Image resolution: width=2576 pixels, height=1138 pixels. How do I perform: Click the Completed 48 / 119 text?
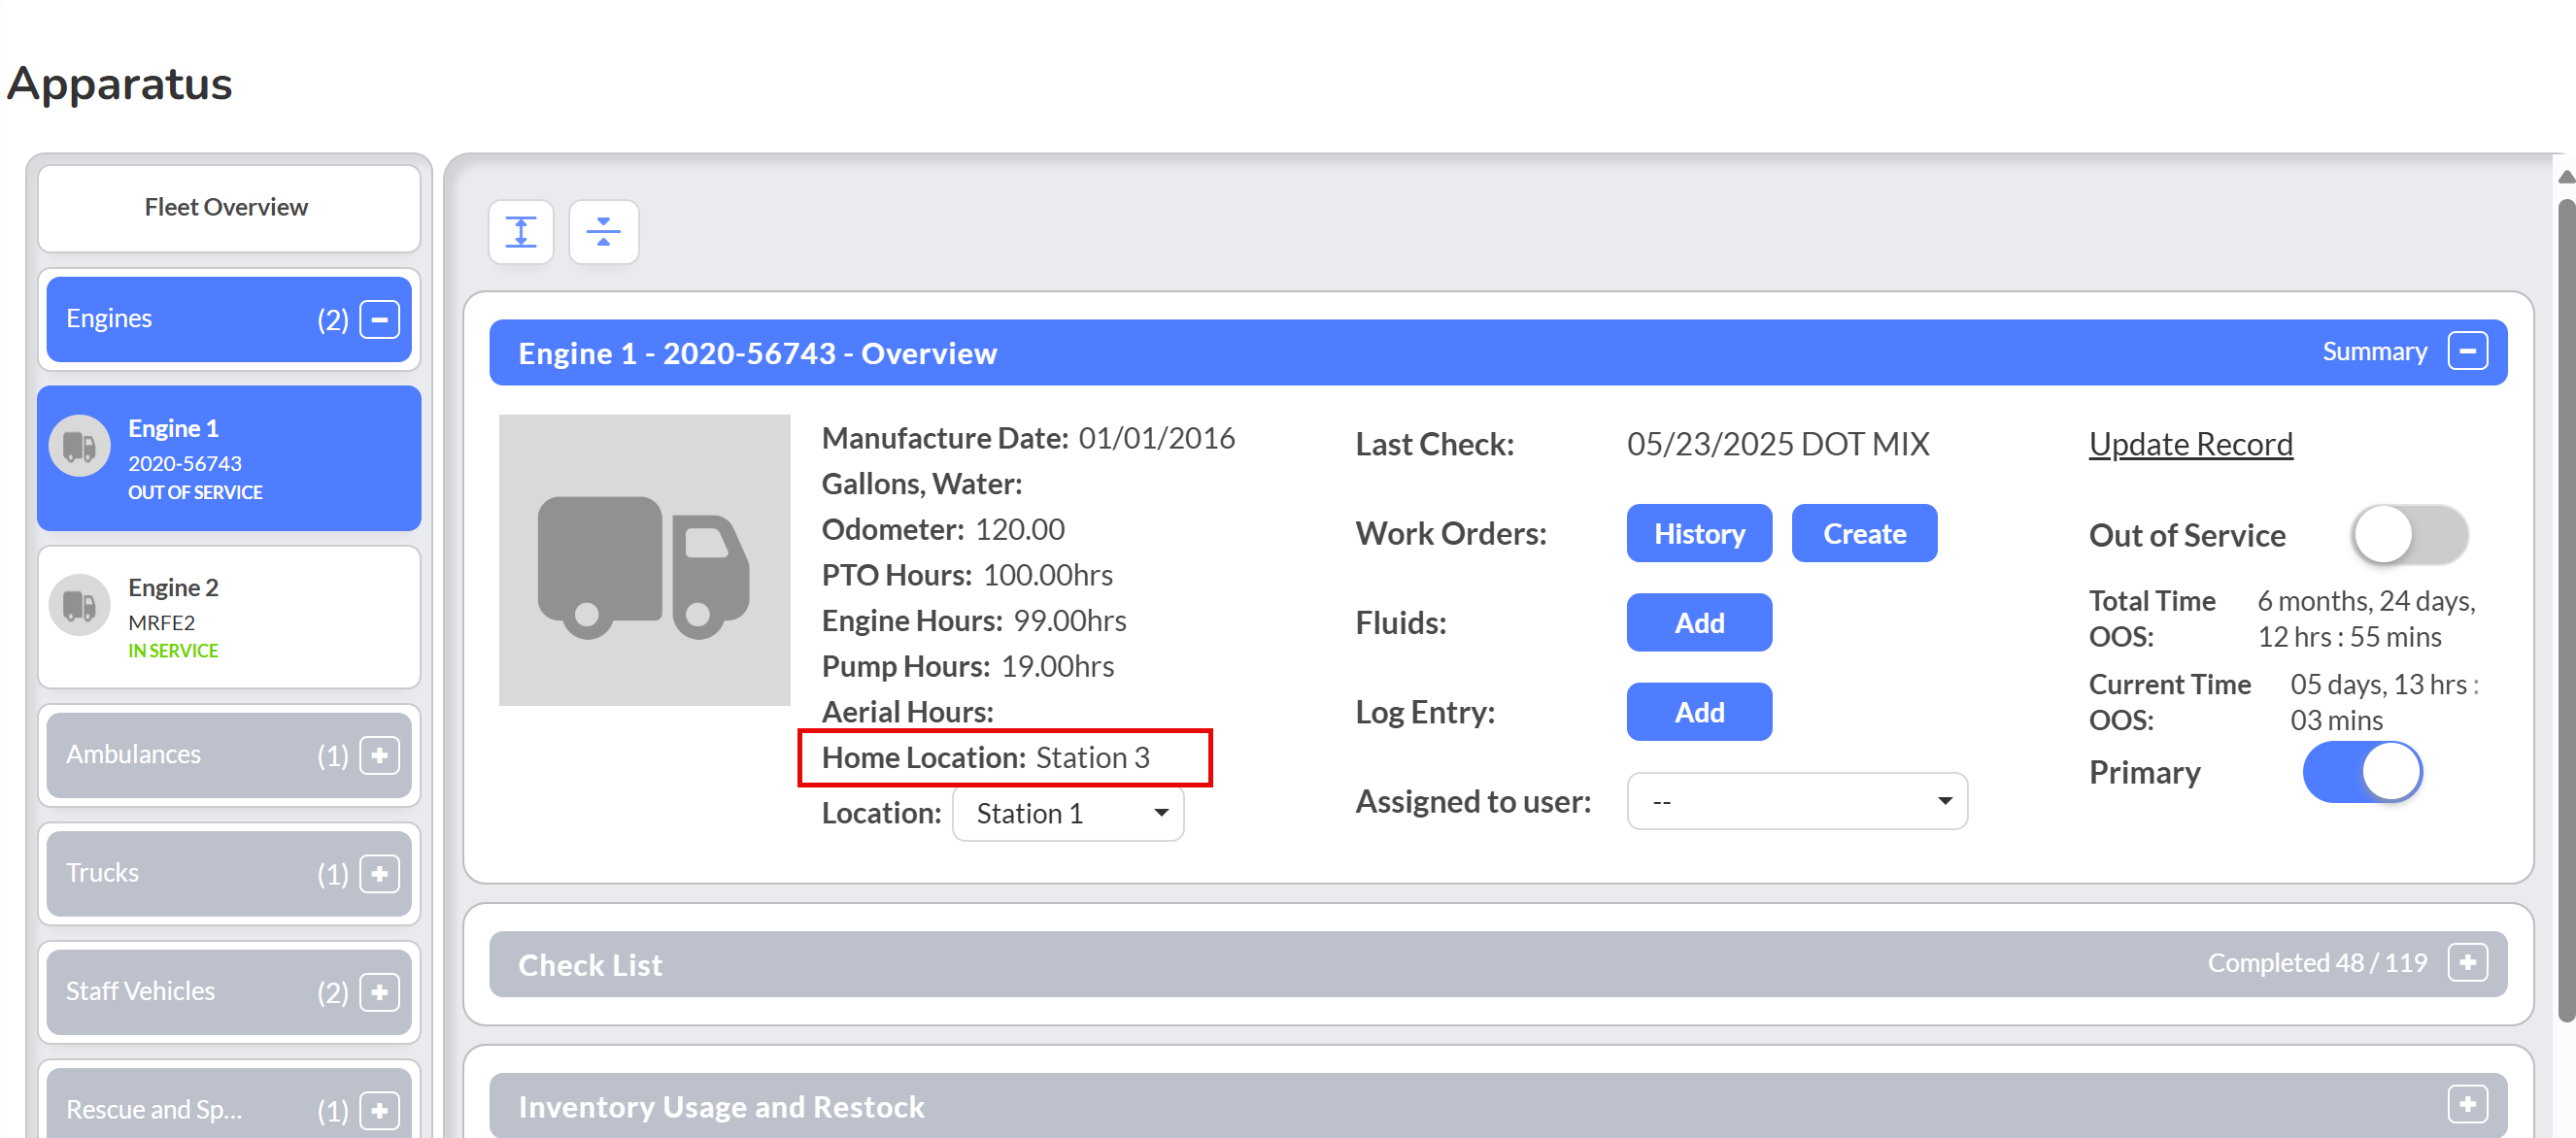2317,963
